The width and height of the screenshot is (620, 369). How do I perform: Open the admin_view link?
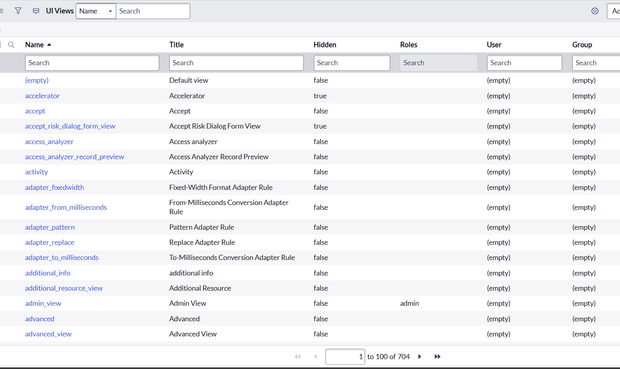pos(43,303)
